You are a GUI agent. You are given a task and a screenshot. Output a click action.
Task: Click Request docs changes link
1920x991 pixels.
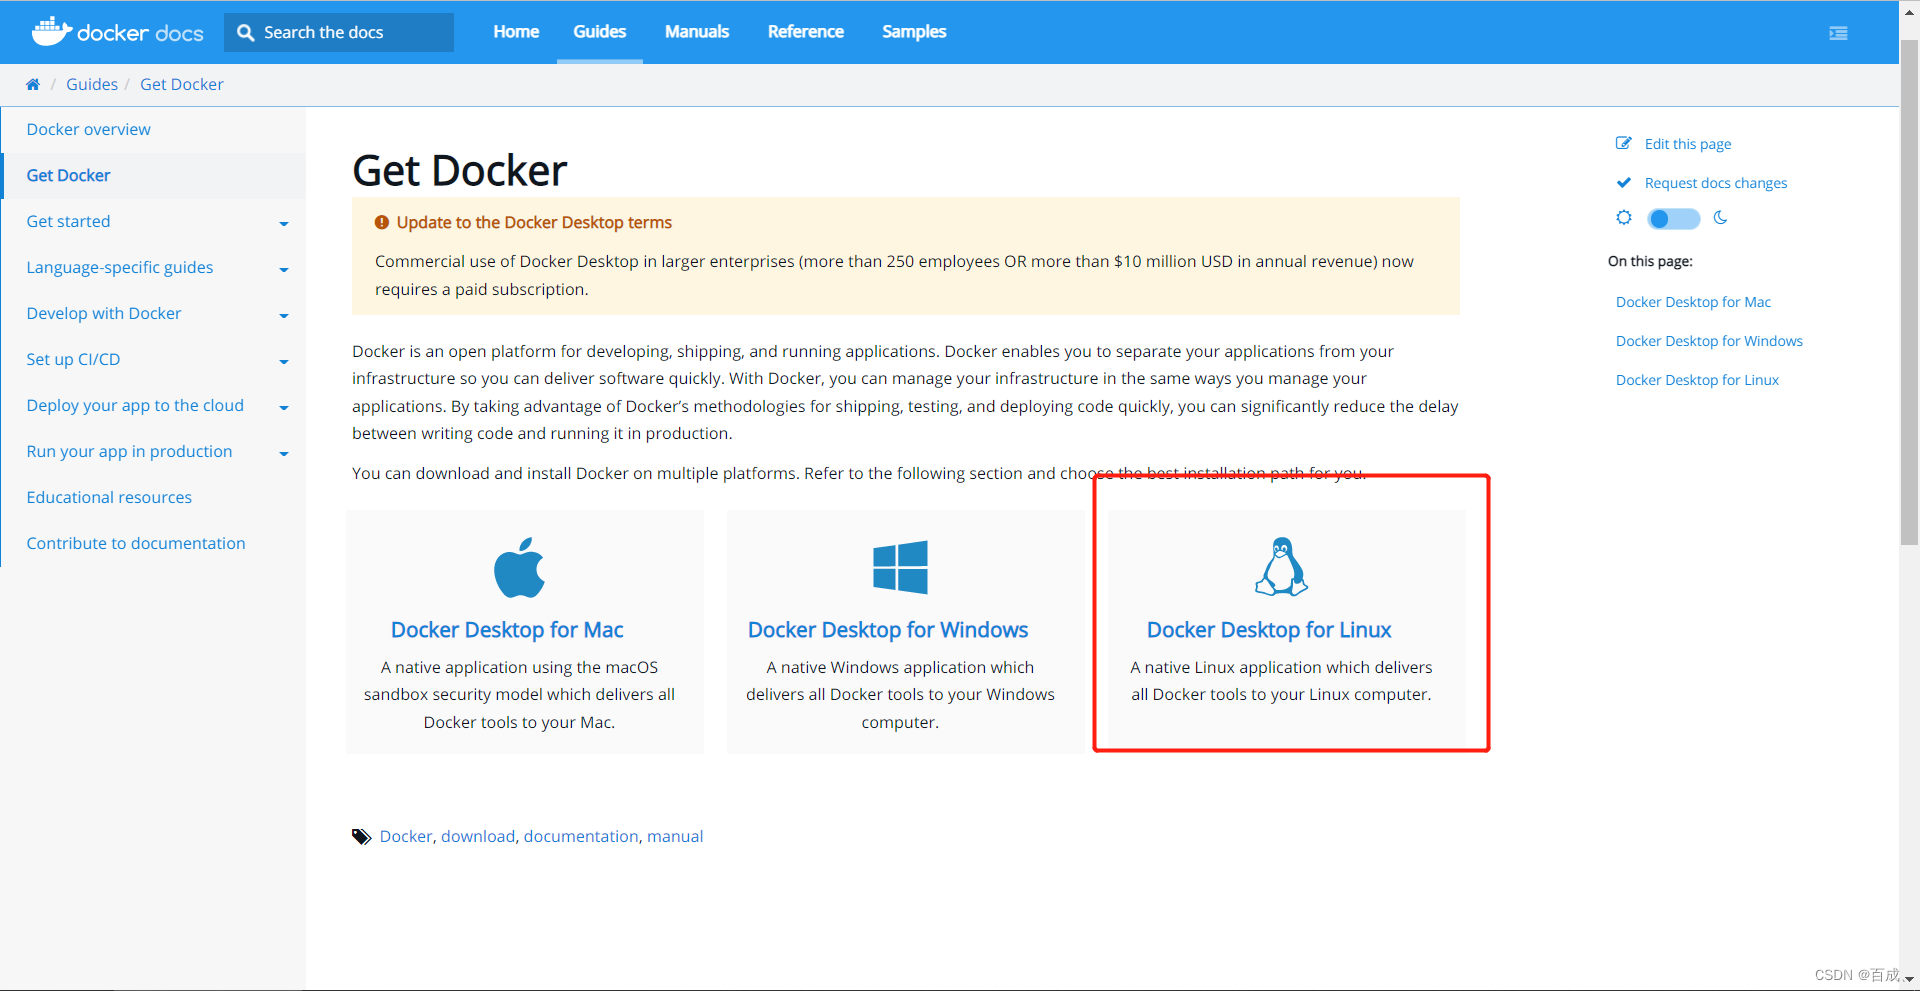tap(1716, 183)
